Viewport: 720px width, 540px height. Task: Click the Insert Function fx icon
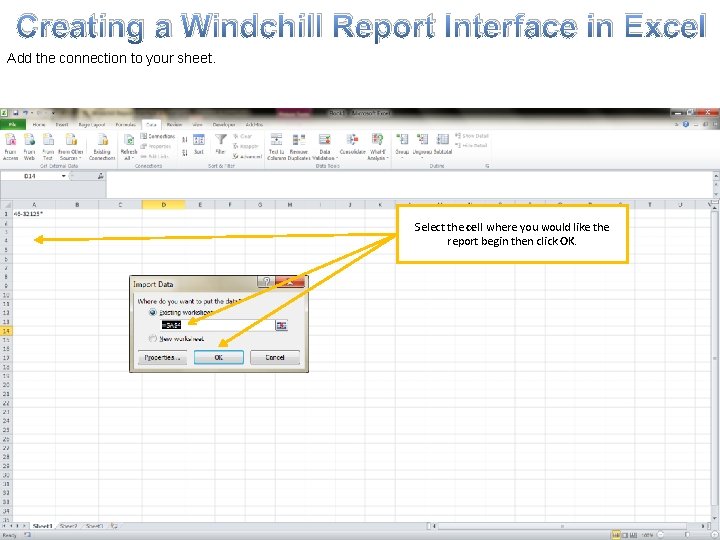coord(100,176)
